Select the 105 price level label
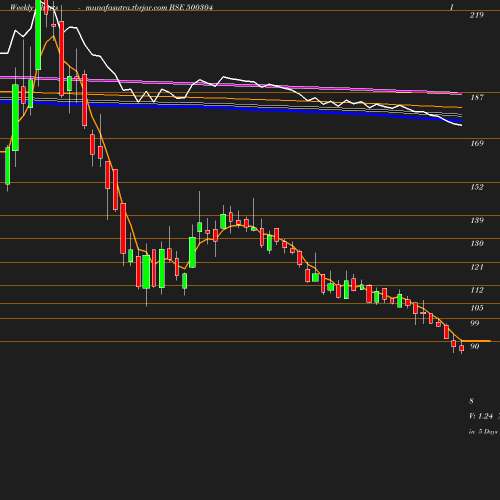500x500 pixels. click(477, 308)
